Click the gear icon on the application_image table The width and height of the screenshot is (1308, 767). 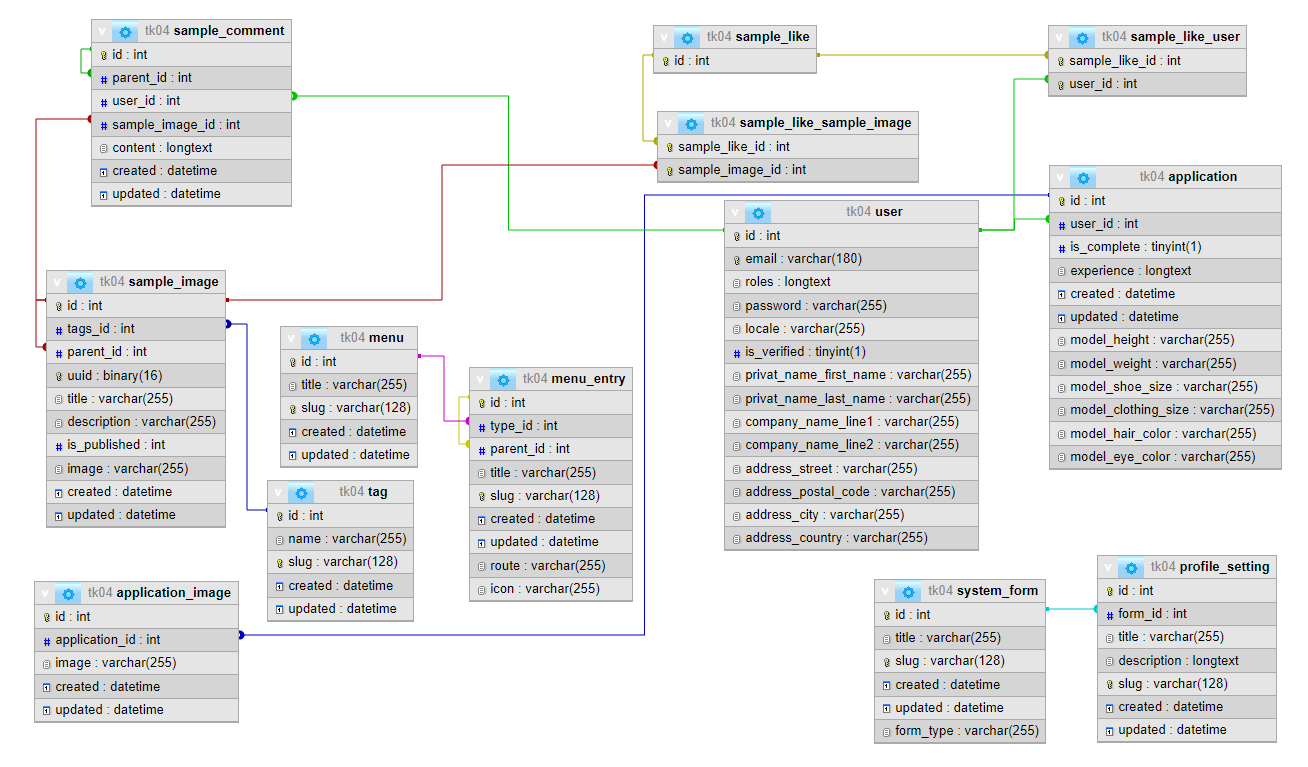coord(68,593)
